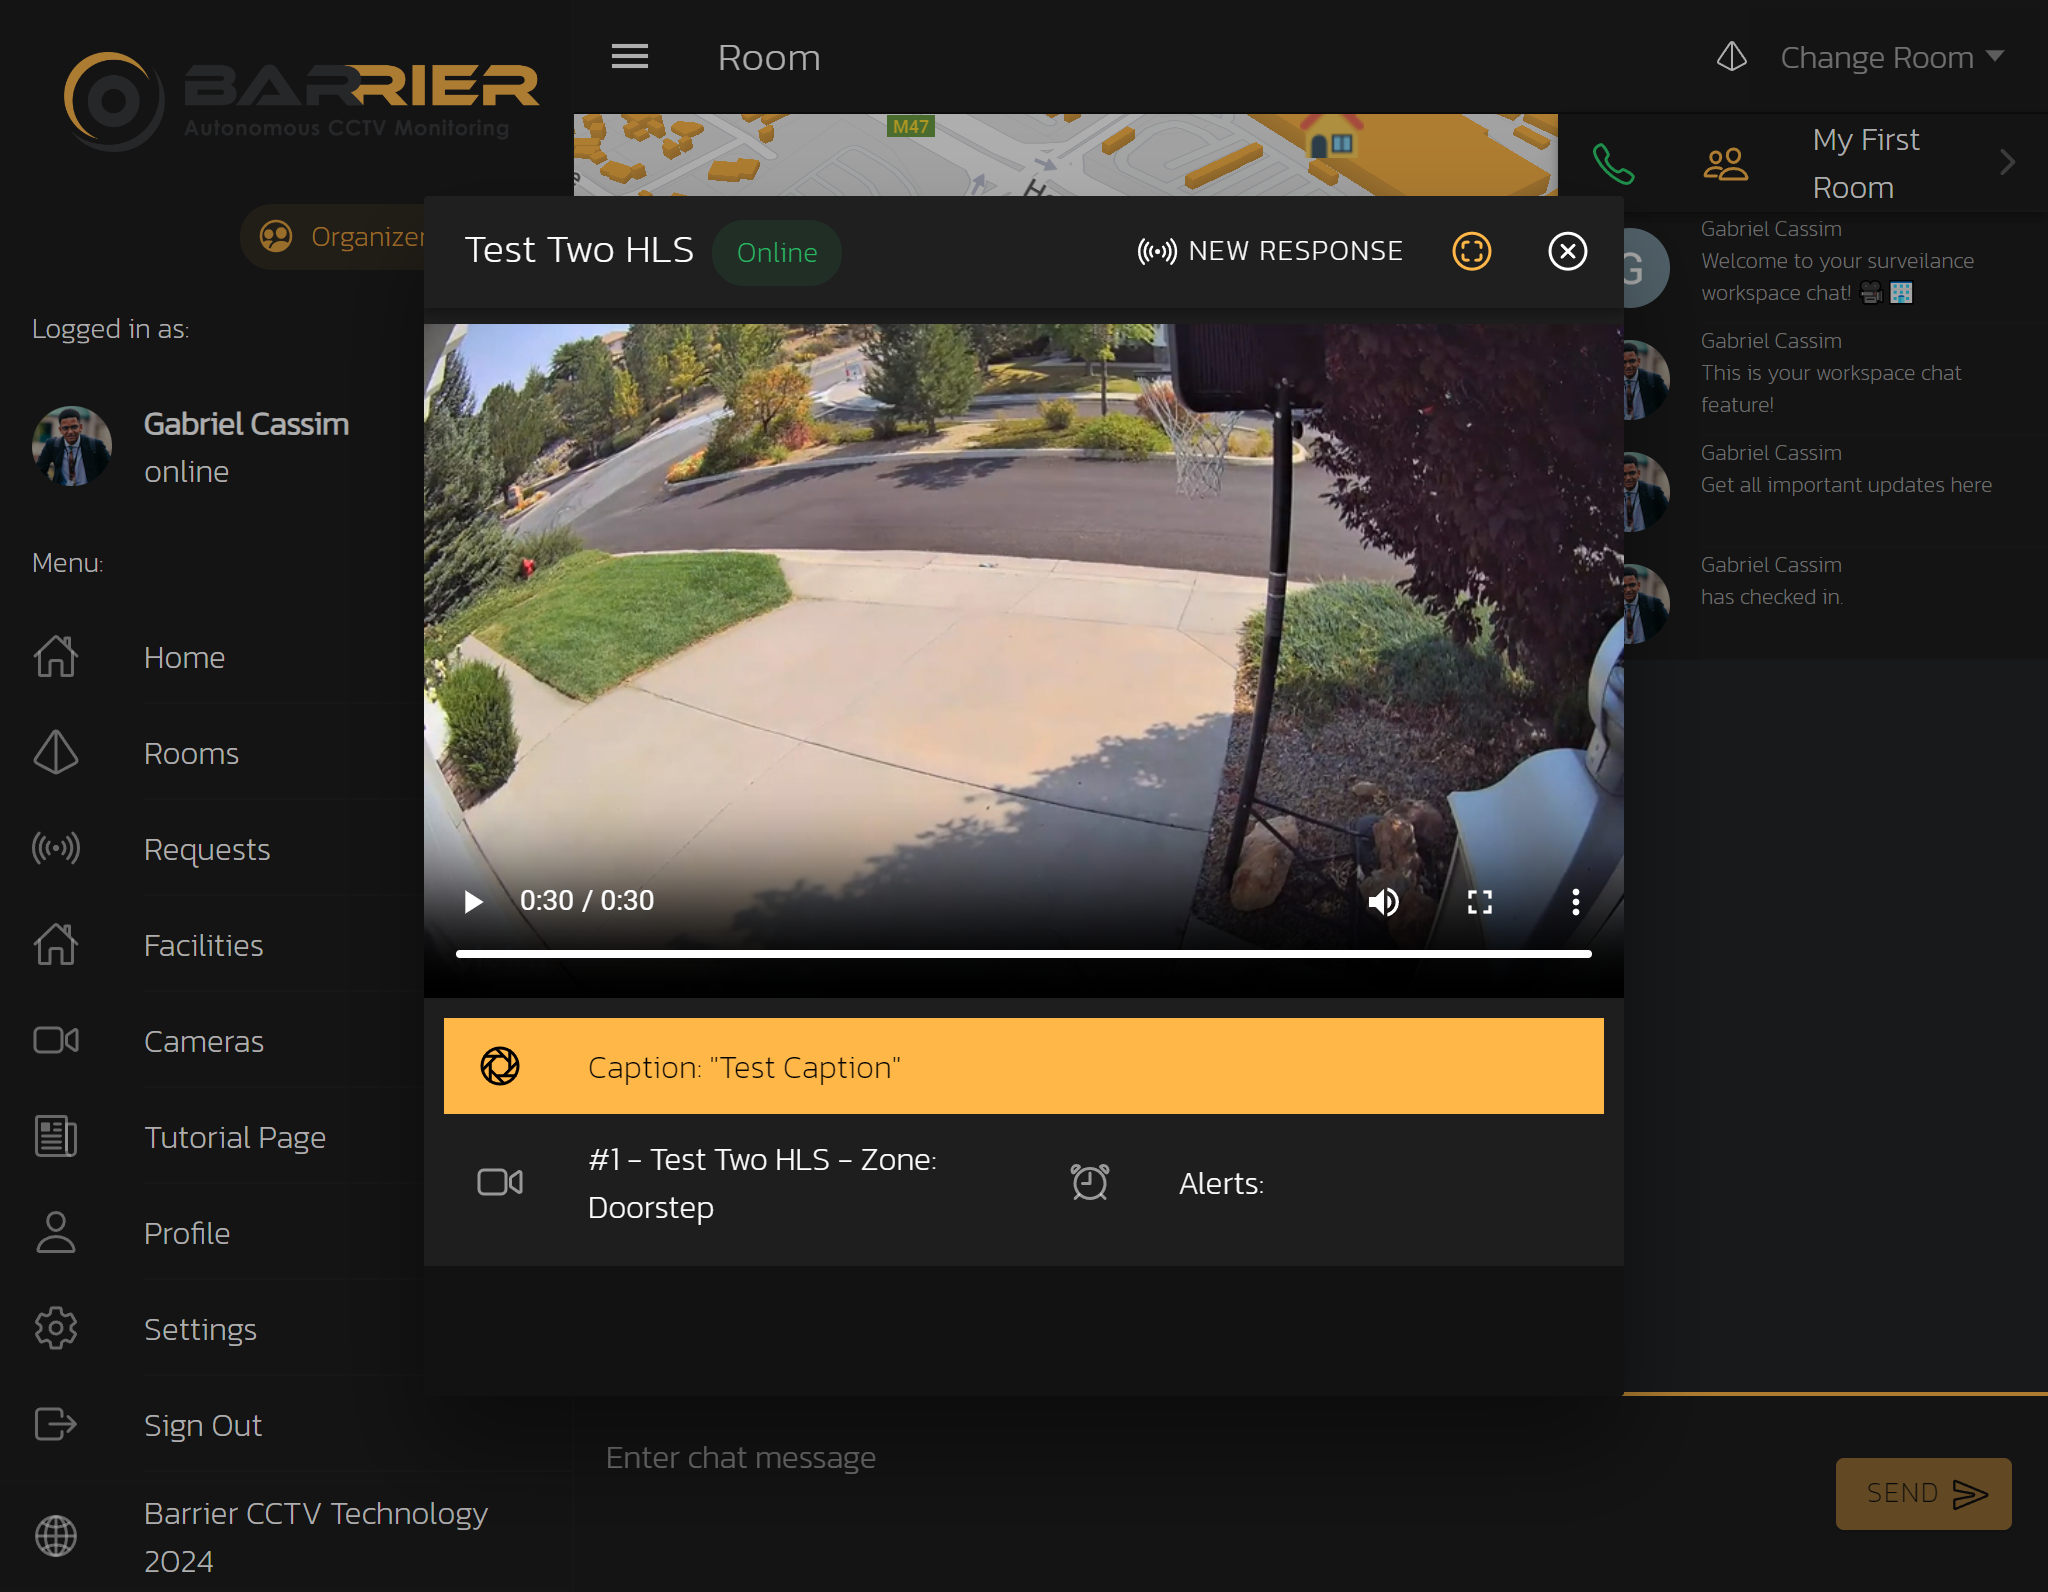The image size is (2048, 1592).
Task: Toggle video fullscreen mode
Action: (x=1479, y=902)
